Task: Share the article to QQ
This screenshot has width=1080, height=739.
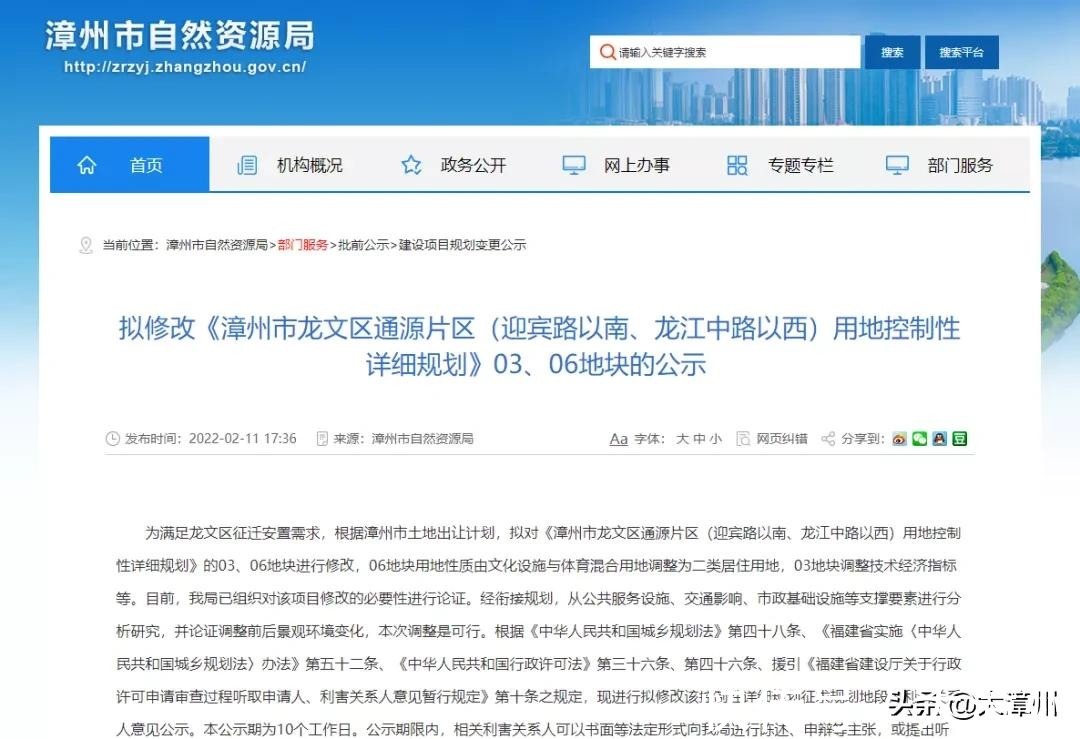Action: [x=937, y=438]
